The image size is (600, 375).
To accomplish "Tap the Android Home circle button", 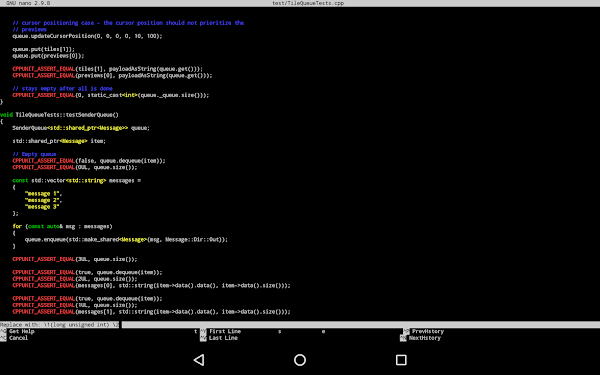I will pos(300,360).
